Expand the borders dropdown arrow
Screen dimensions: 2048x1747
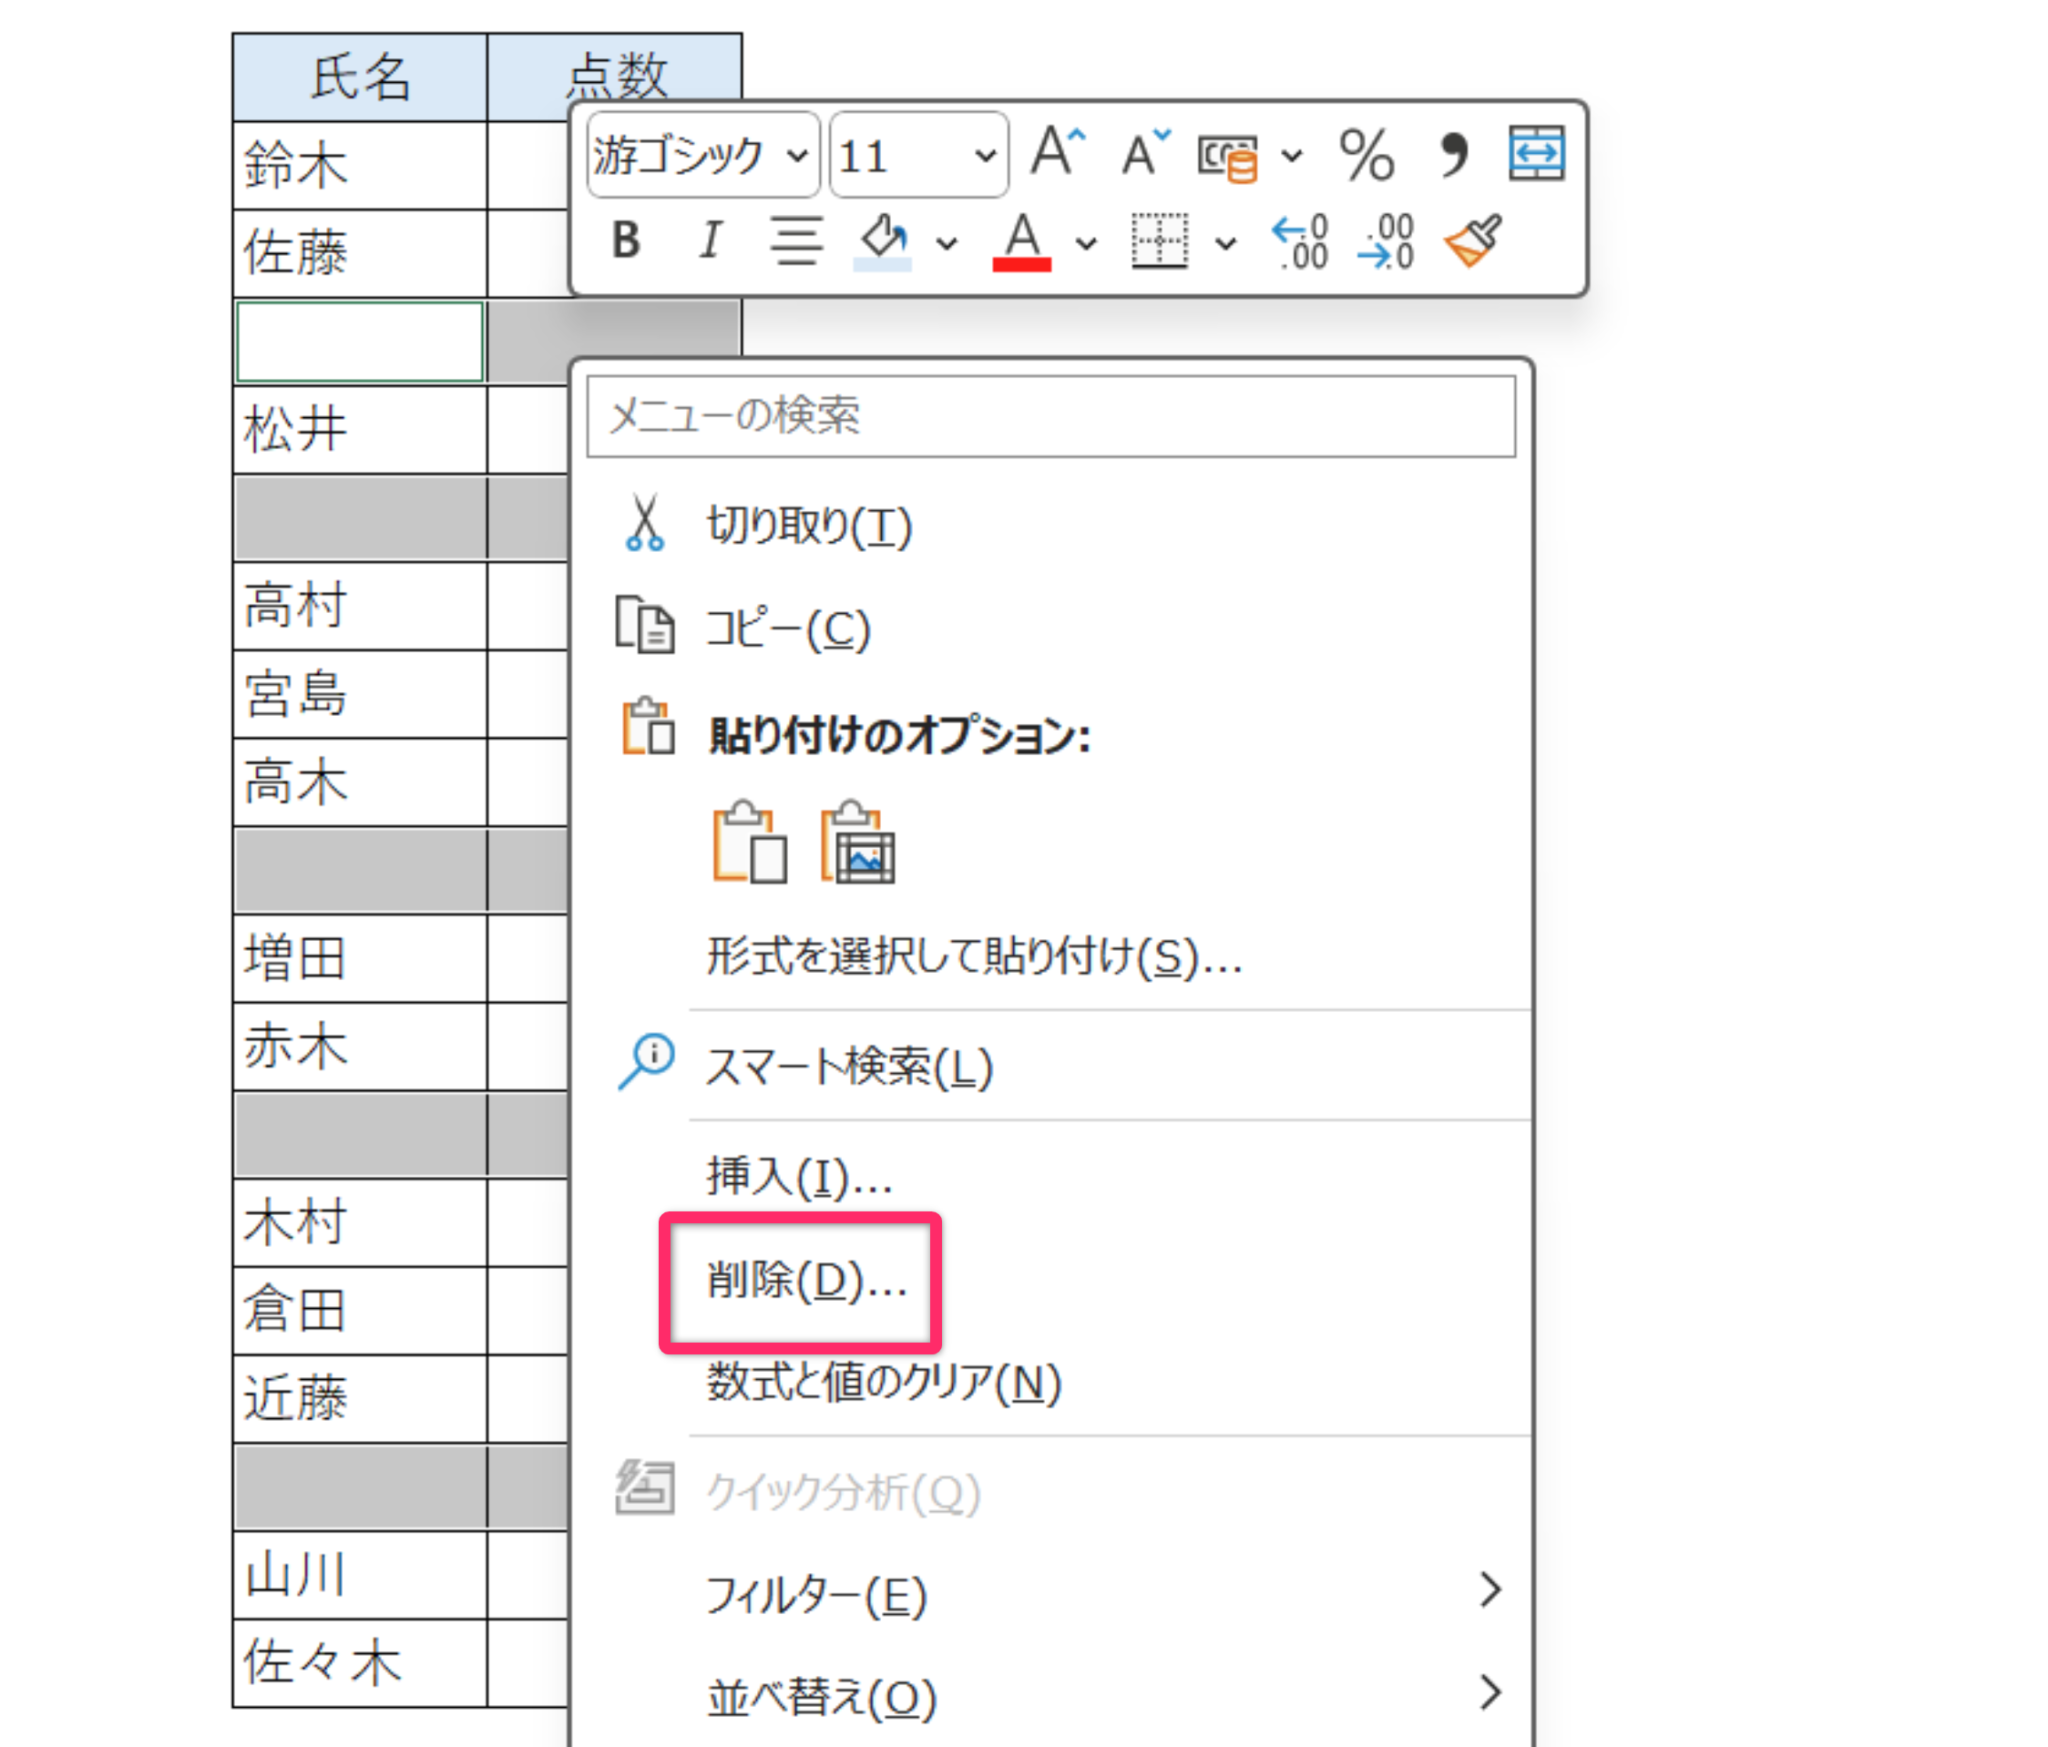point(1226,243)
